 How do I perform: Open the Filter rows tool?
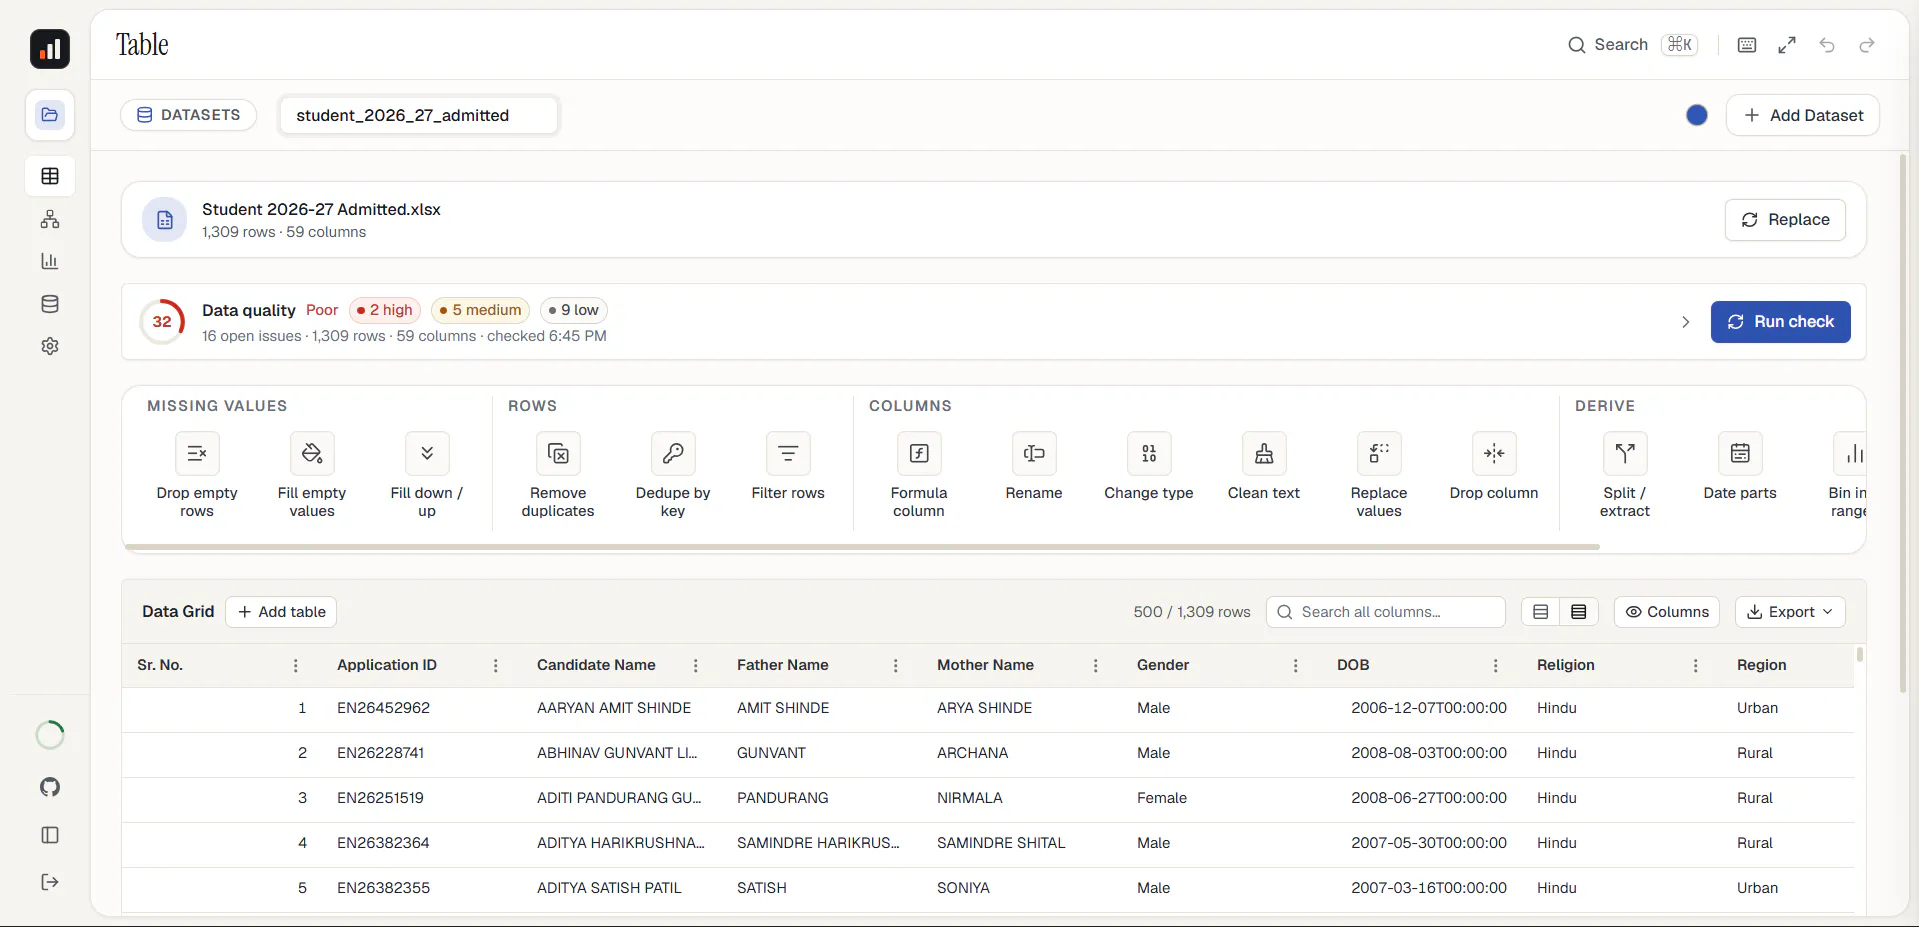[x=788, y=467]
